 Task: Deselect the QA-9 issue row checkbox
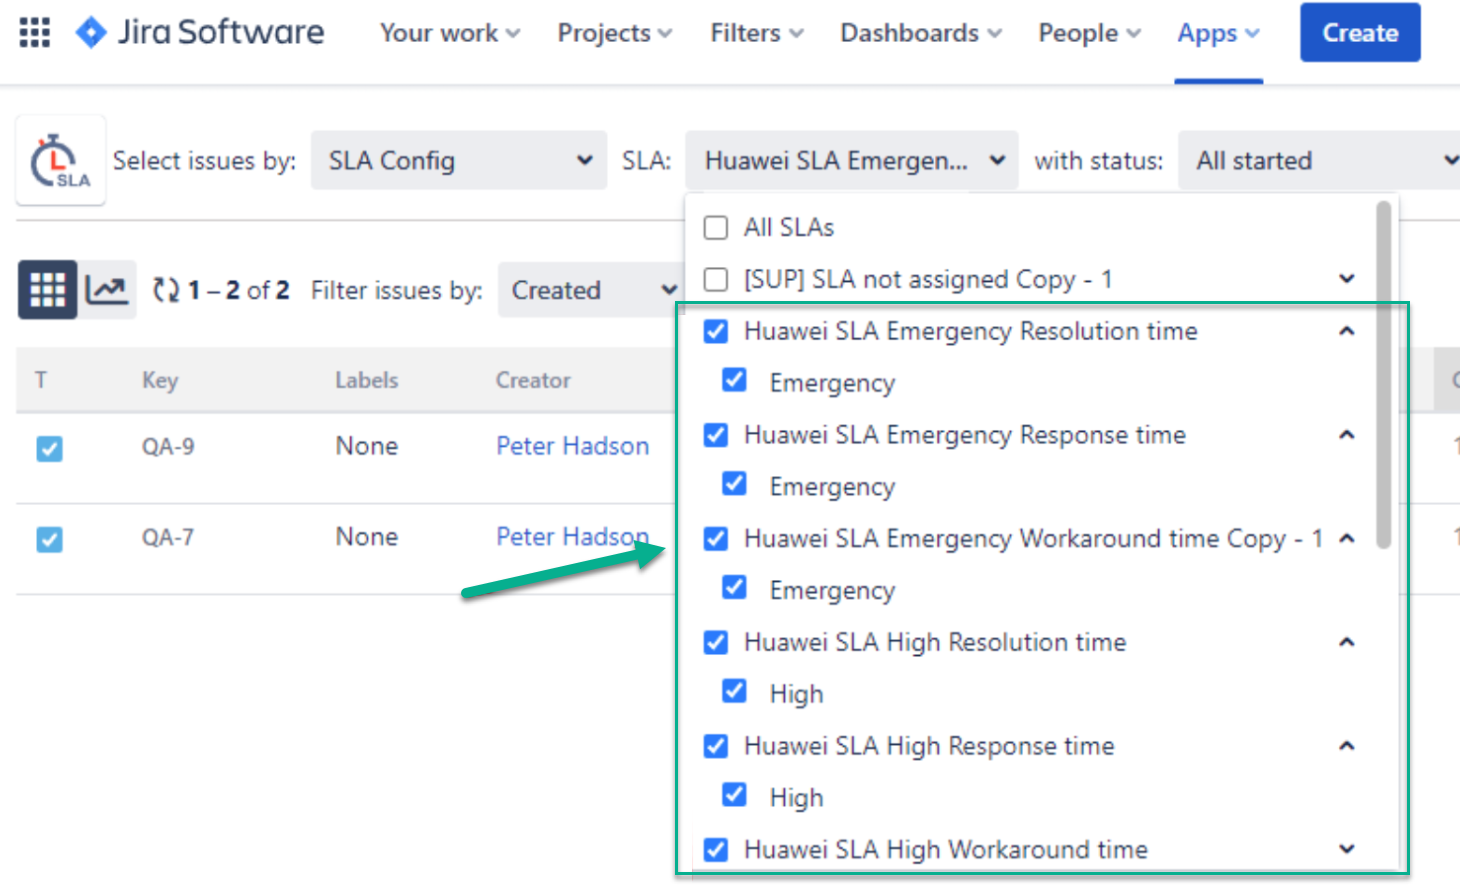49,448
